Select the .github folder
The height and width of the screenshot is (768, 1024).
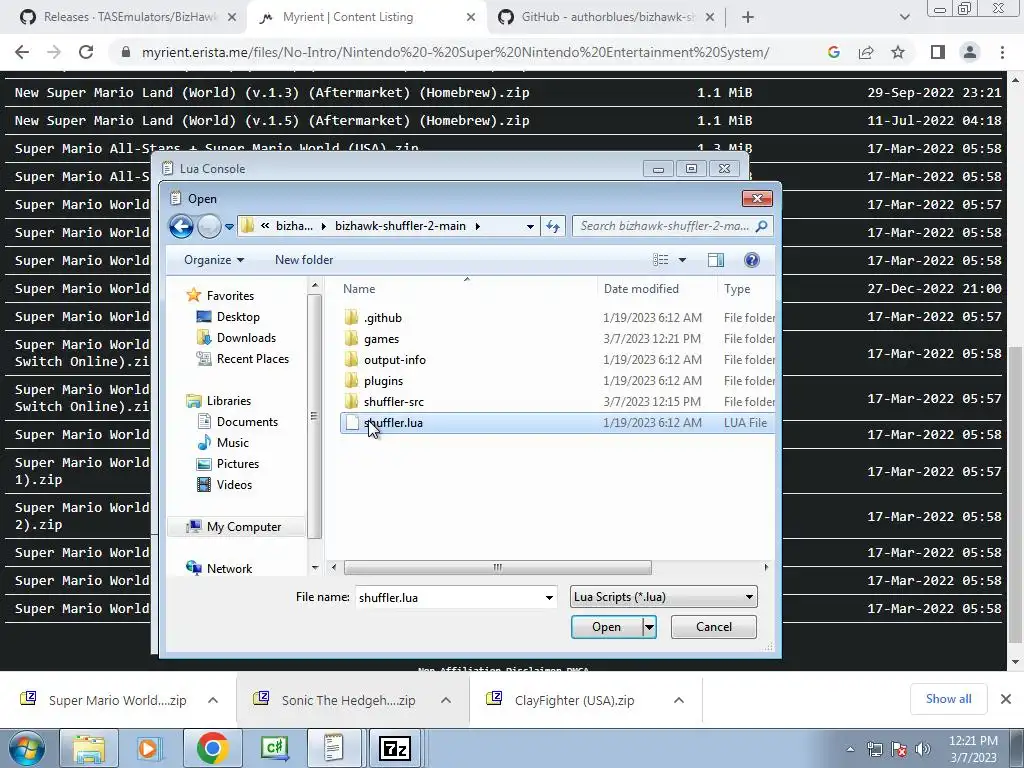click(383, 318)
